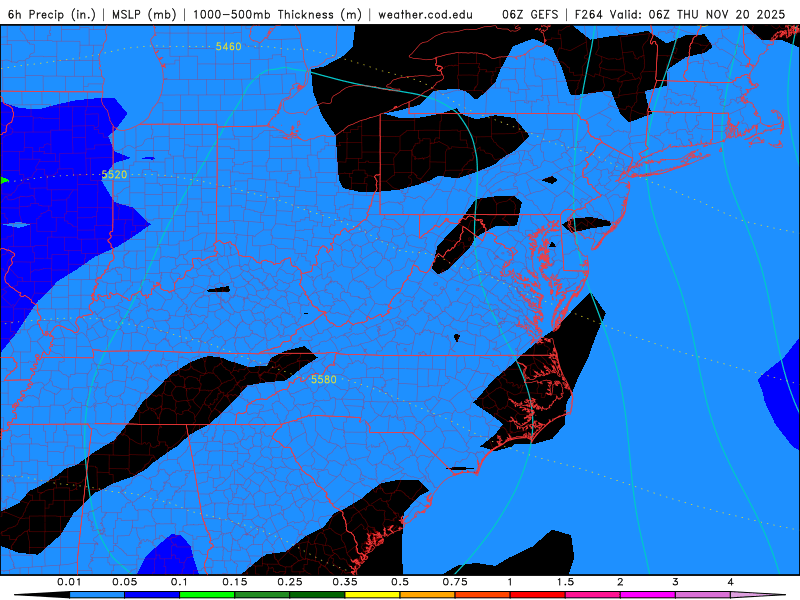Viewport: 800px width, 600px height.
Task: Select color bar segment between 2 and 3
Action: coord(648,595)
